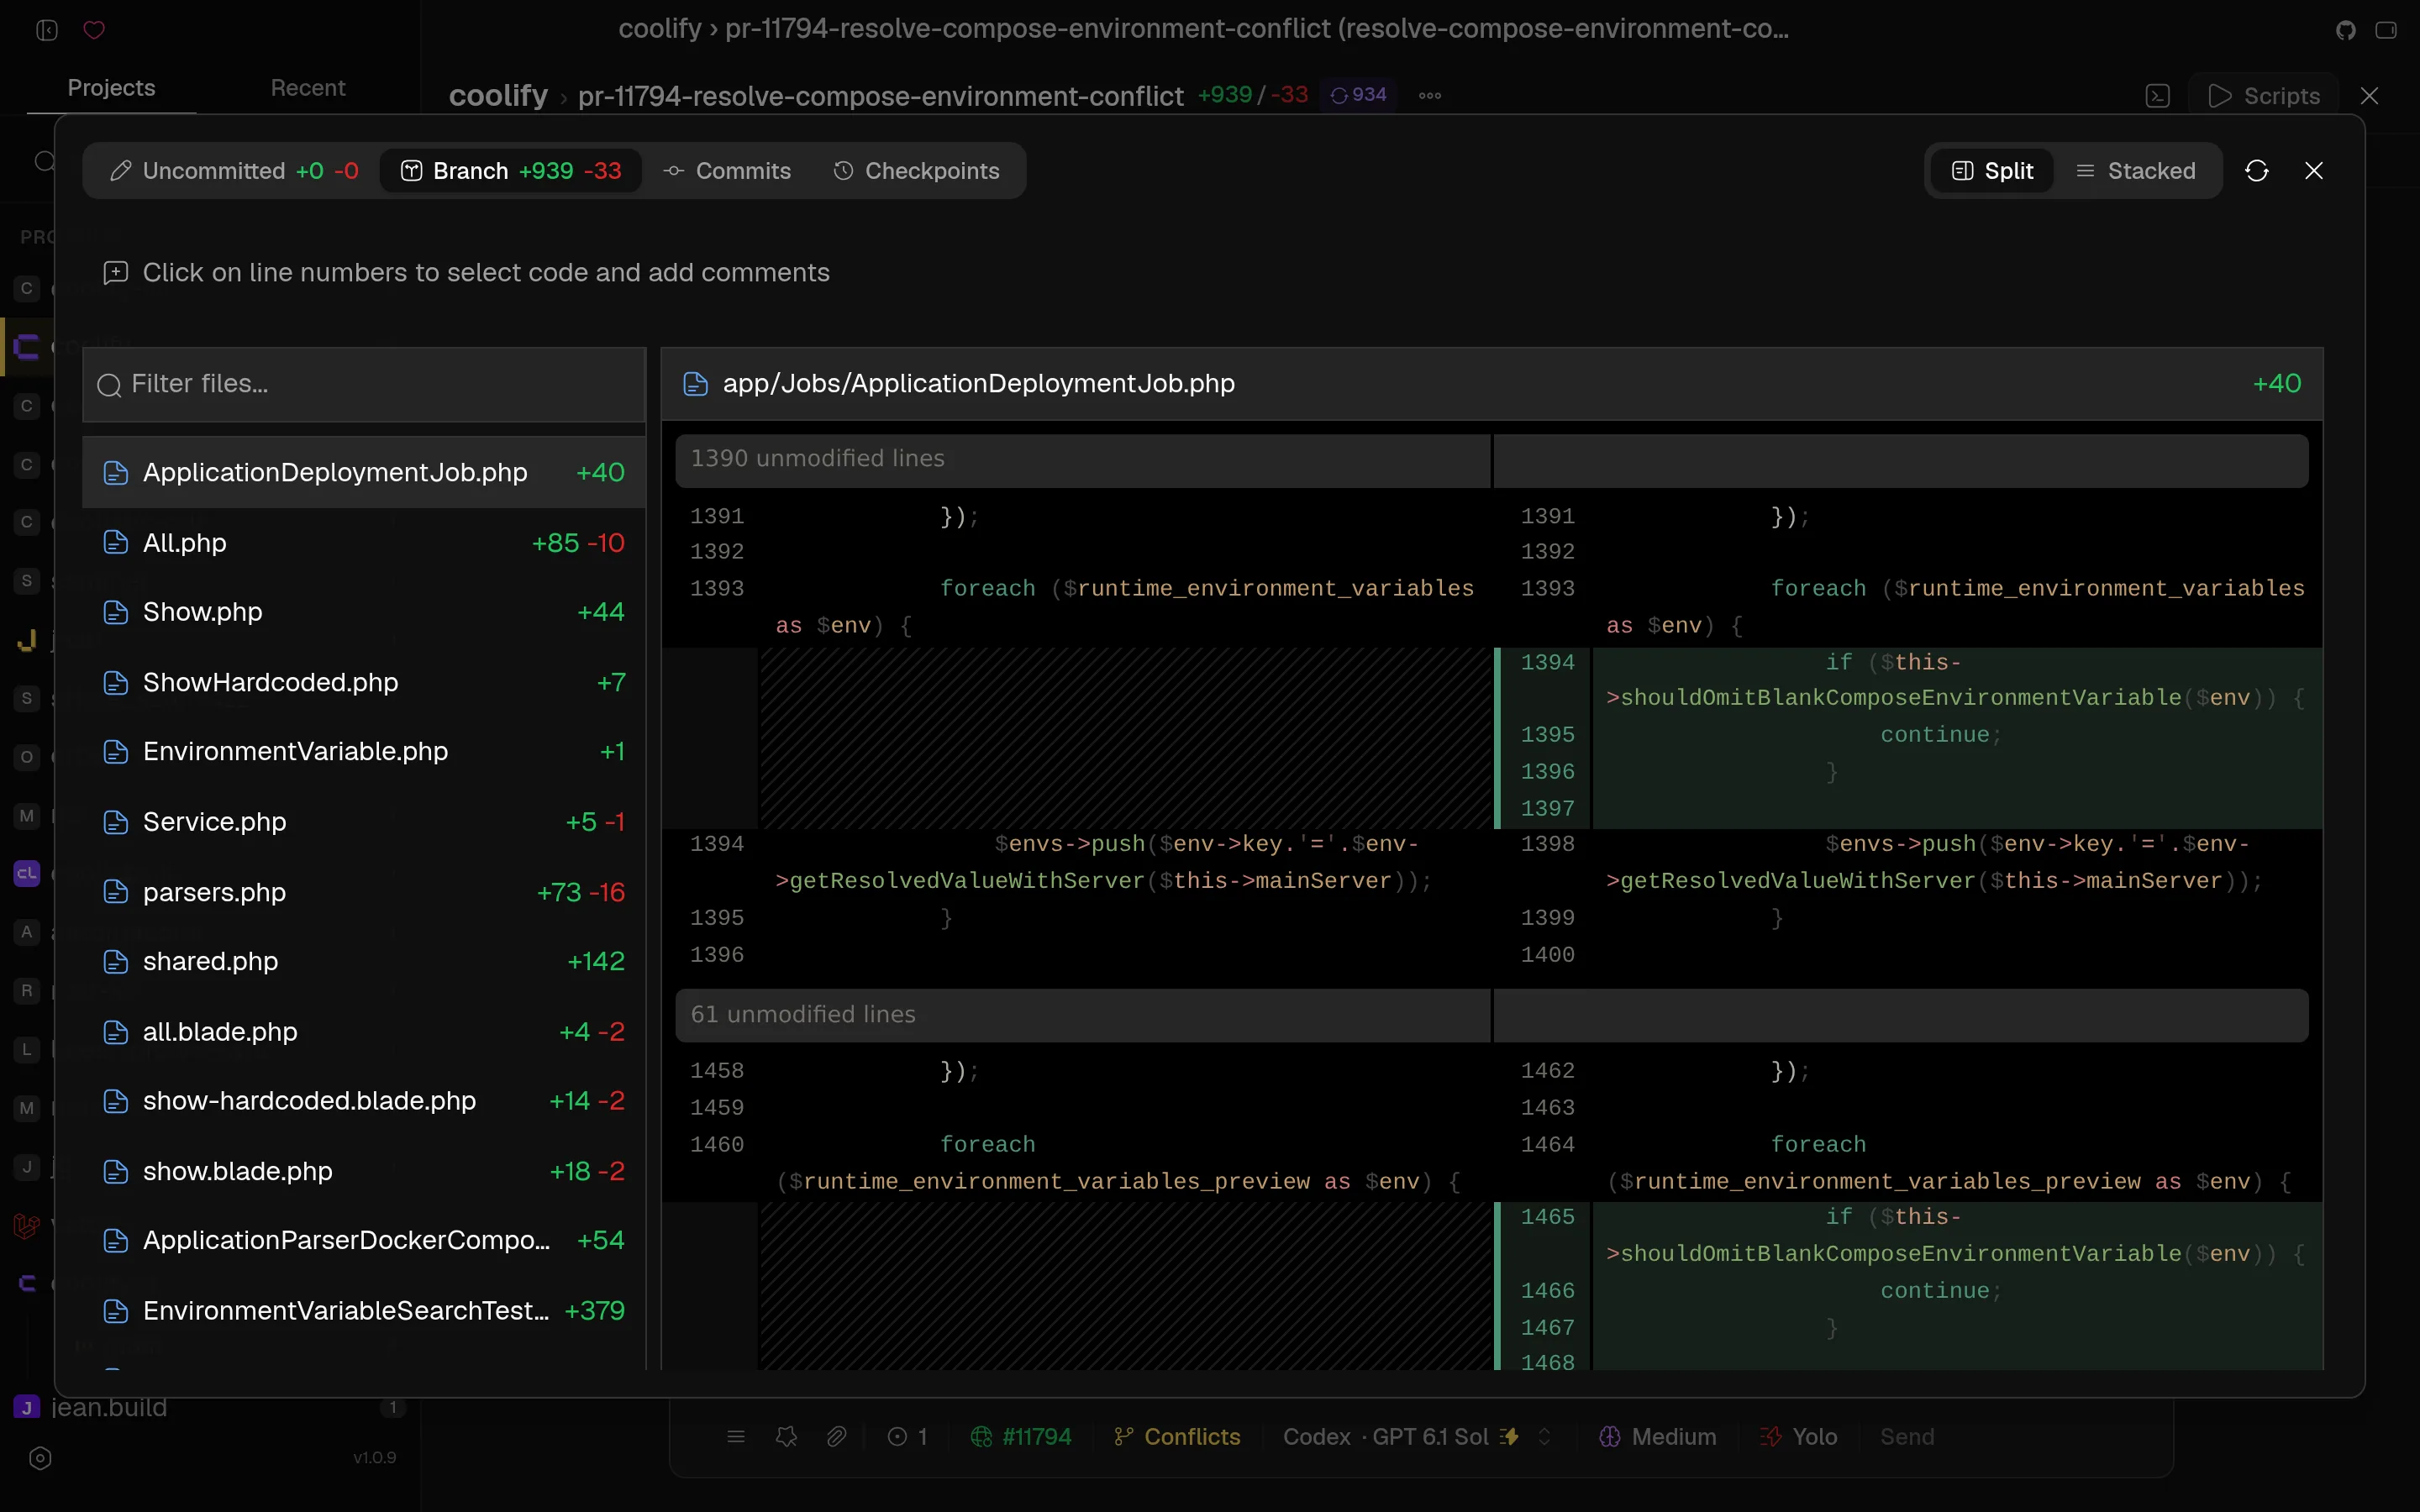2420x1512 pixels.
Task: Open All.php diff
Action: point(364,543)
